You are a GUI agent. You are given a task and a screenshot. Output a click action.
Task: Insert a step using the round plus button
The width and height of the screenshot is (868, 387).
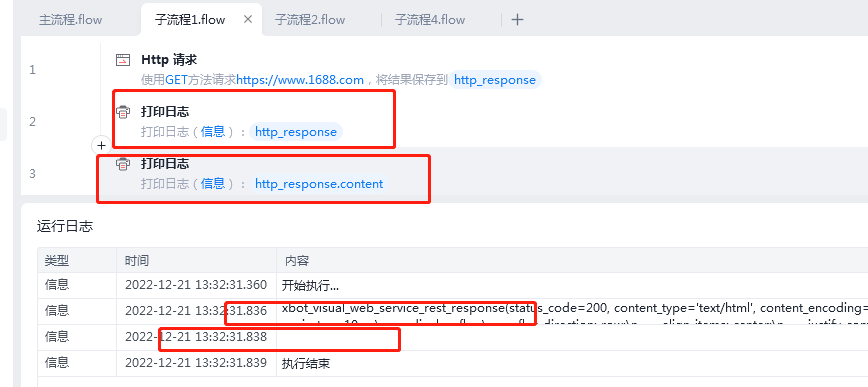point(101,146)
